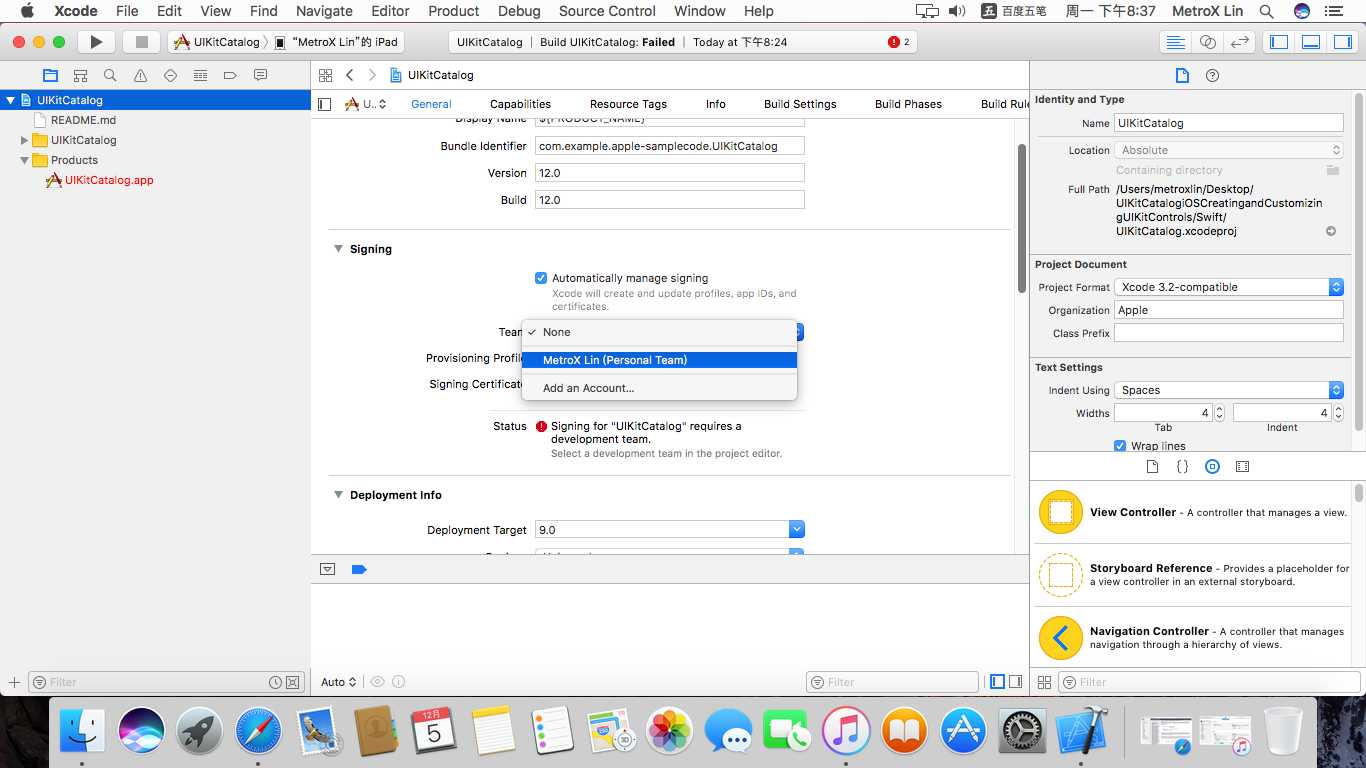Open the Report navigator icon
Viewport: 1366px width, 768px height.
pos(260,75)
